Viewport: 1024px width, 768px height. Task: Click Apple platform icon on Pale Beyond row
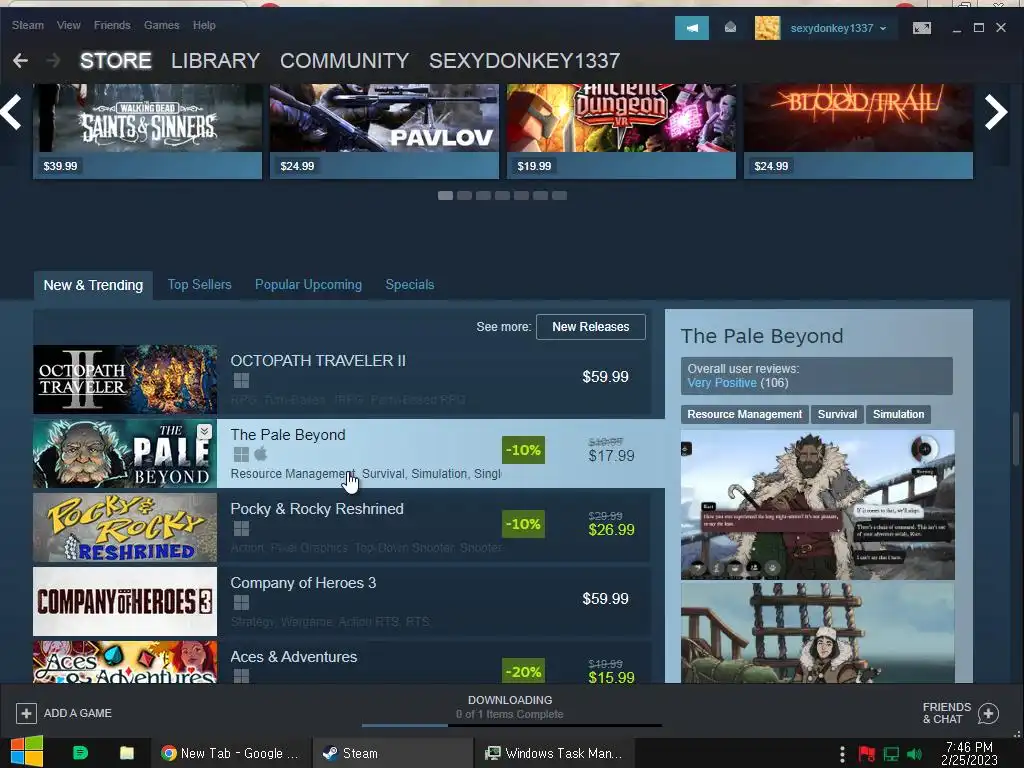(x=261, y=453)
